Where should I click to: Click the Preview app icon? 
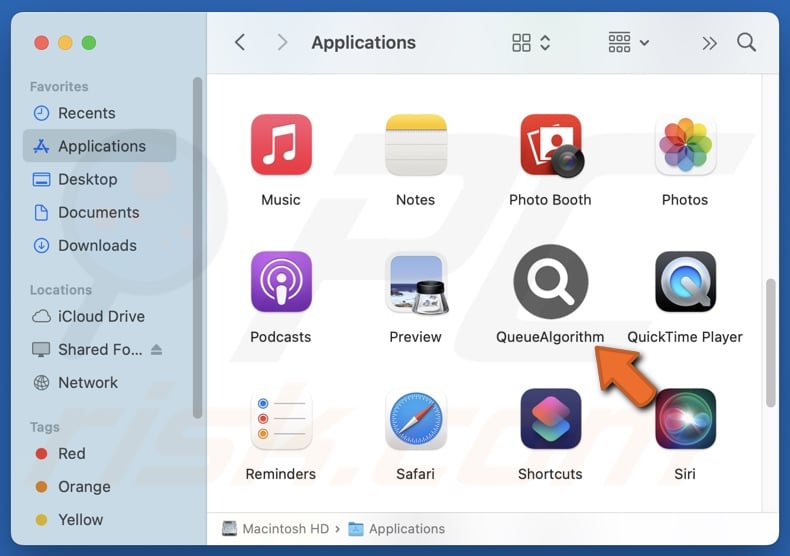(x=417, y=283)
